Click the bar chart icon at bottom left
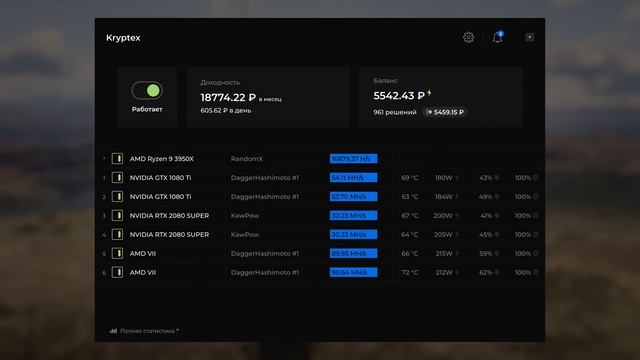Viewport: 640px width, 360px height. pos(113,331)
